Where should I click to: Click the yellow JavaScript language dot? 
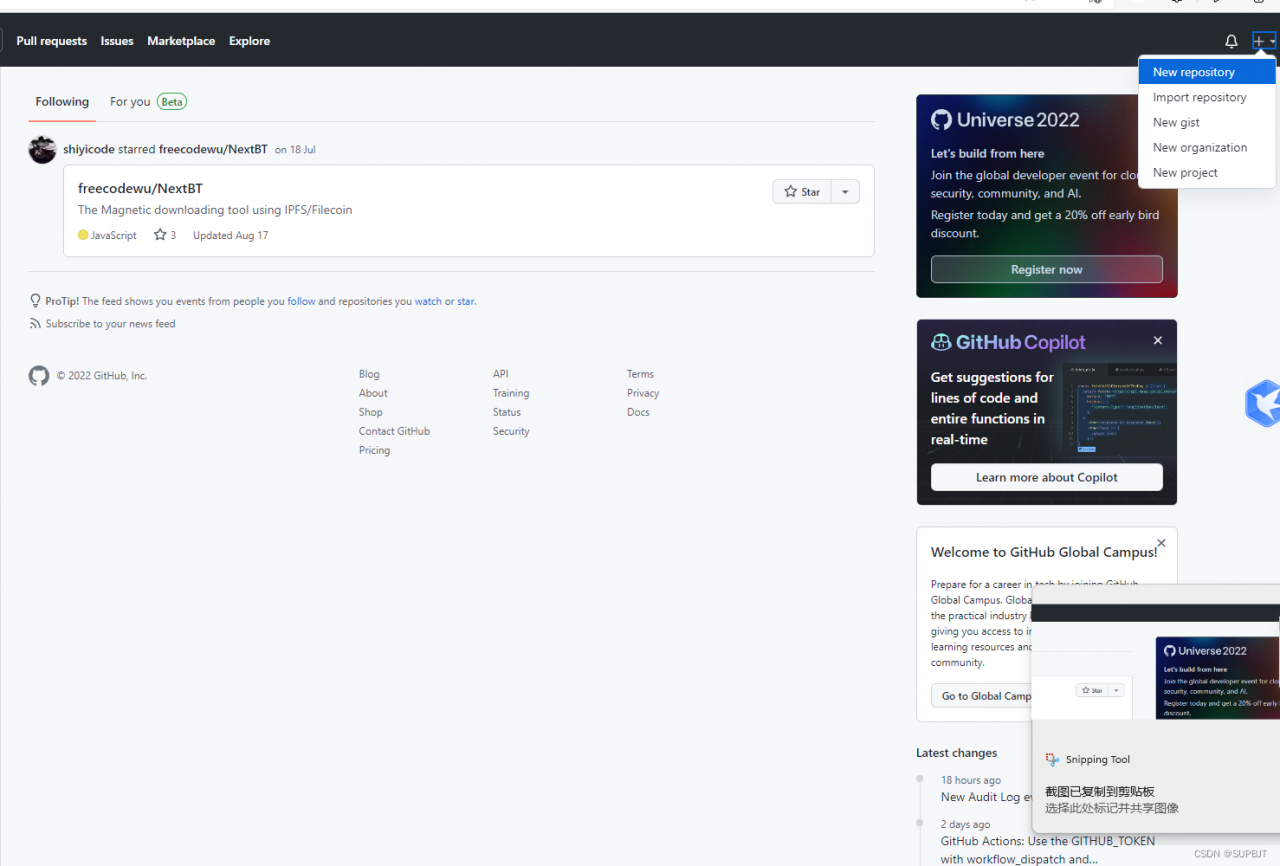coord(83,235)
